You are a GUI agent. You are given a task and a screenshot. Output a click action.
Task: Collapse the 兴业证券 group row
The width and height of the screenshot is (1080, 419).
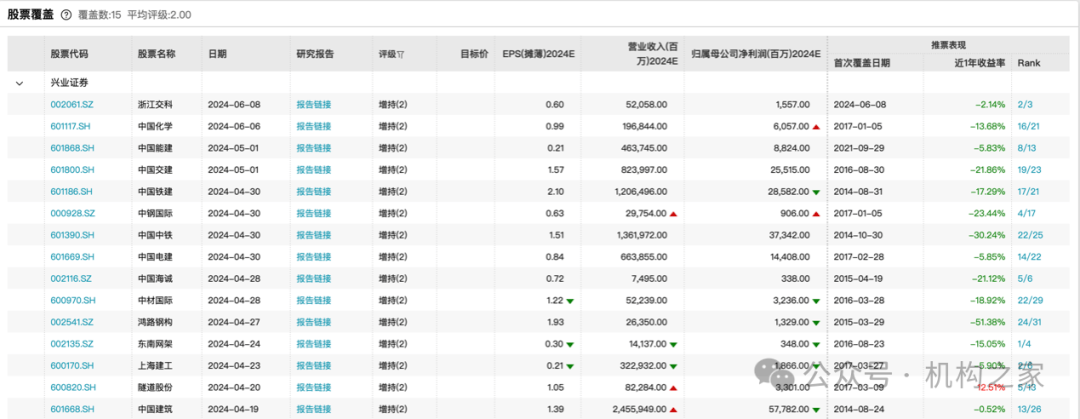20,83
